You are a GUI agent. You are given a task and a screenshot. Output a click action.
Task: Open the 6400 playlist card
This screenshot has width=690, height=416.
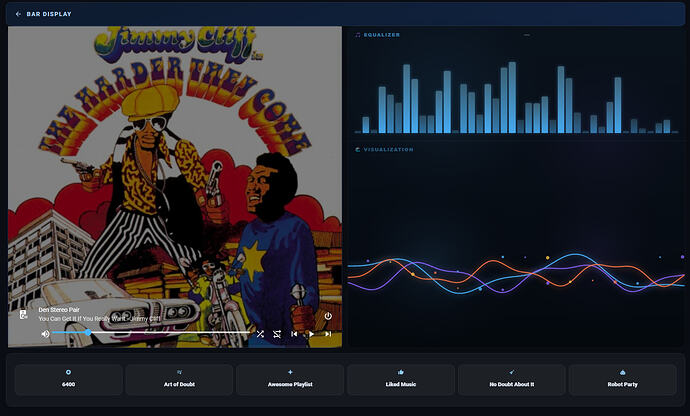coord(69,379)
